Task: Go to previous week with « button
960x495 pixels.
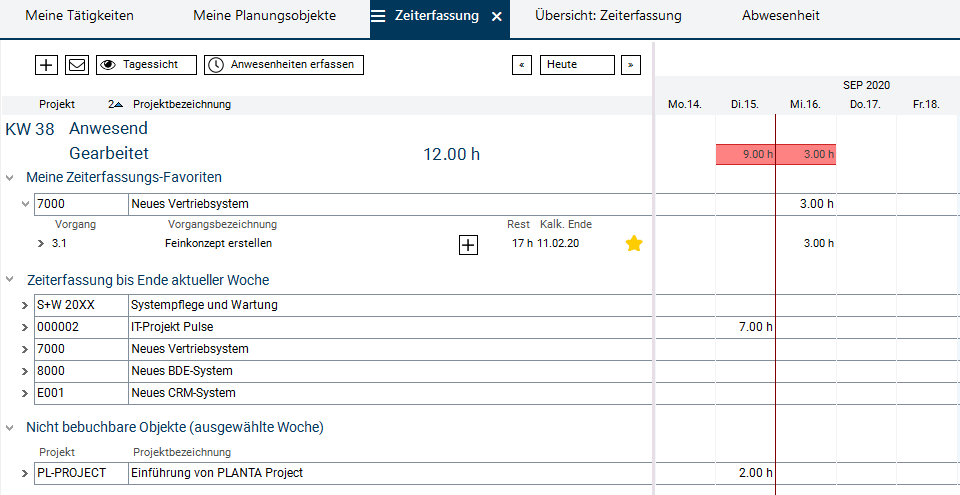Action: click(521, 65)
